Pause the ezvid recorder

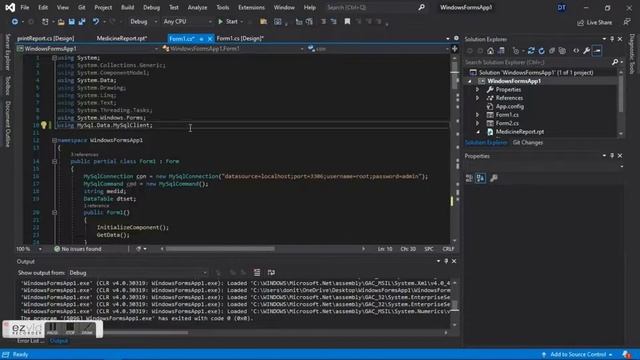pos(53,329)
